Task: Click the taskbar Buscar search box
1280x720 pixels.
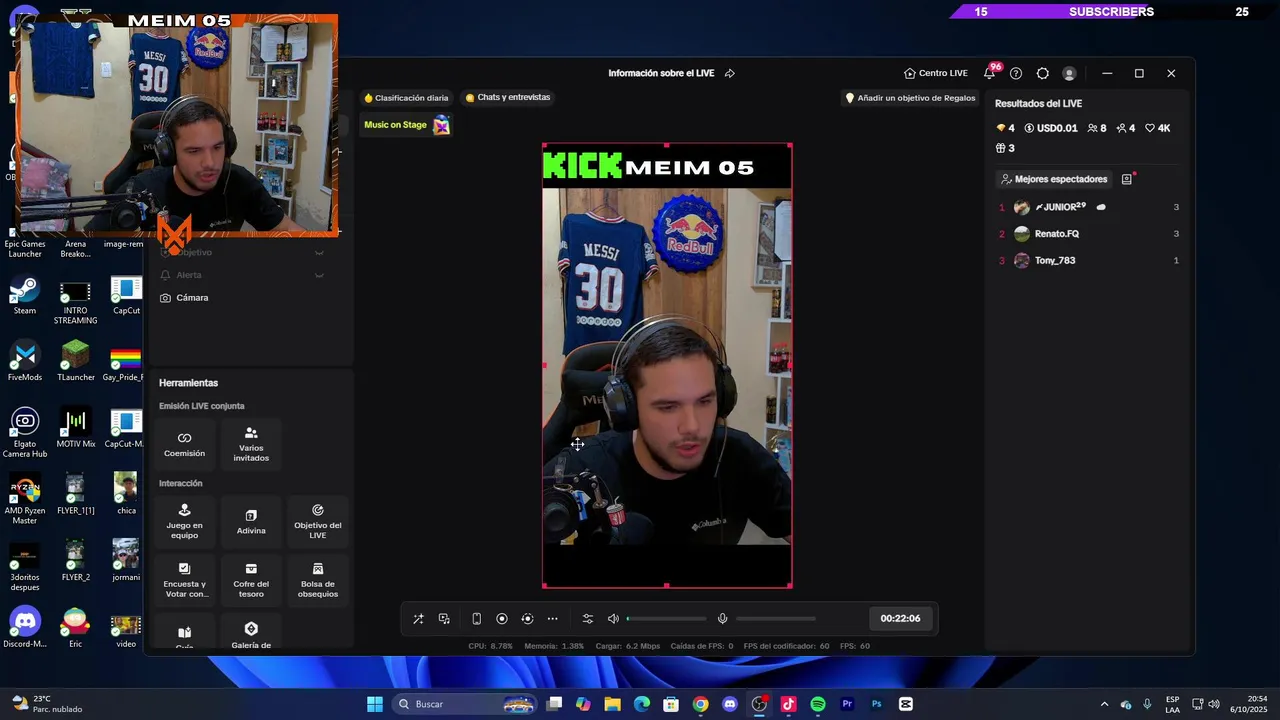Action: (466, 704)
